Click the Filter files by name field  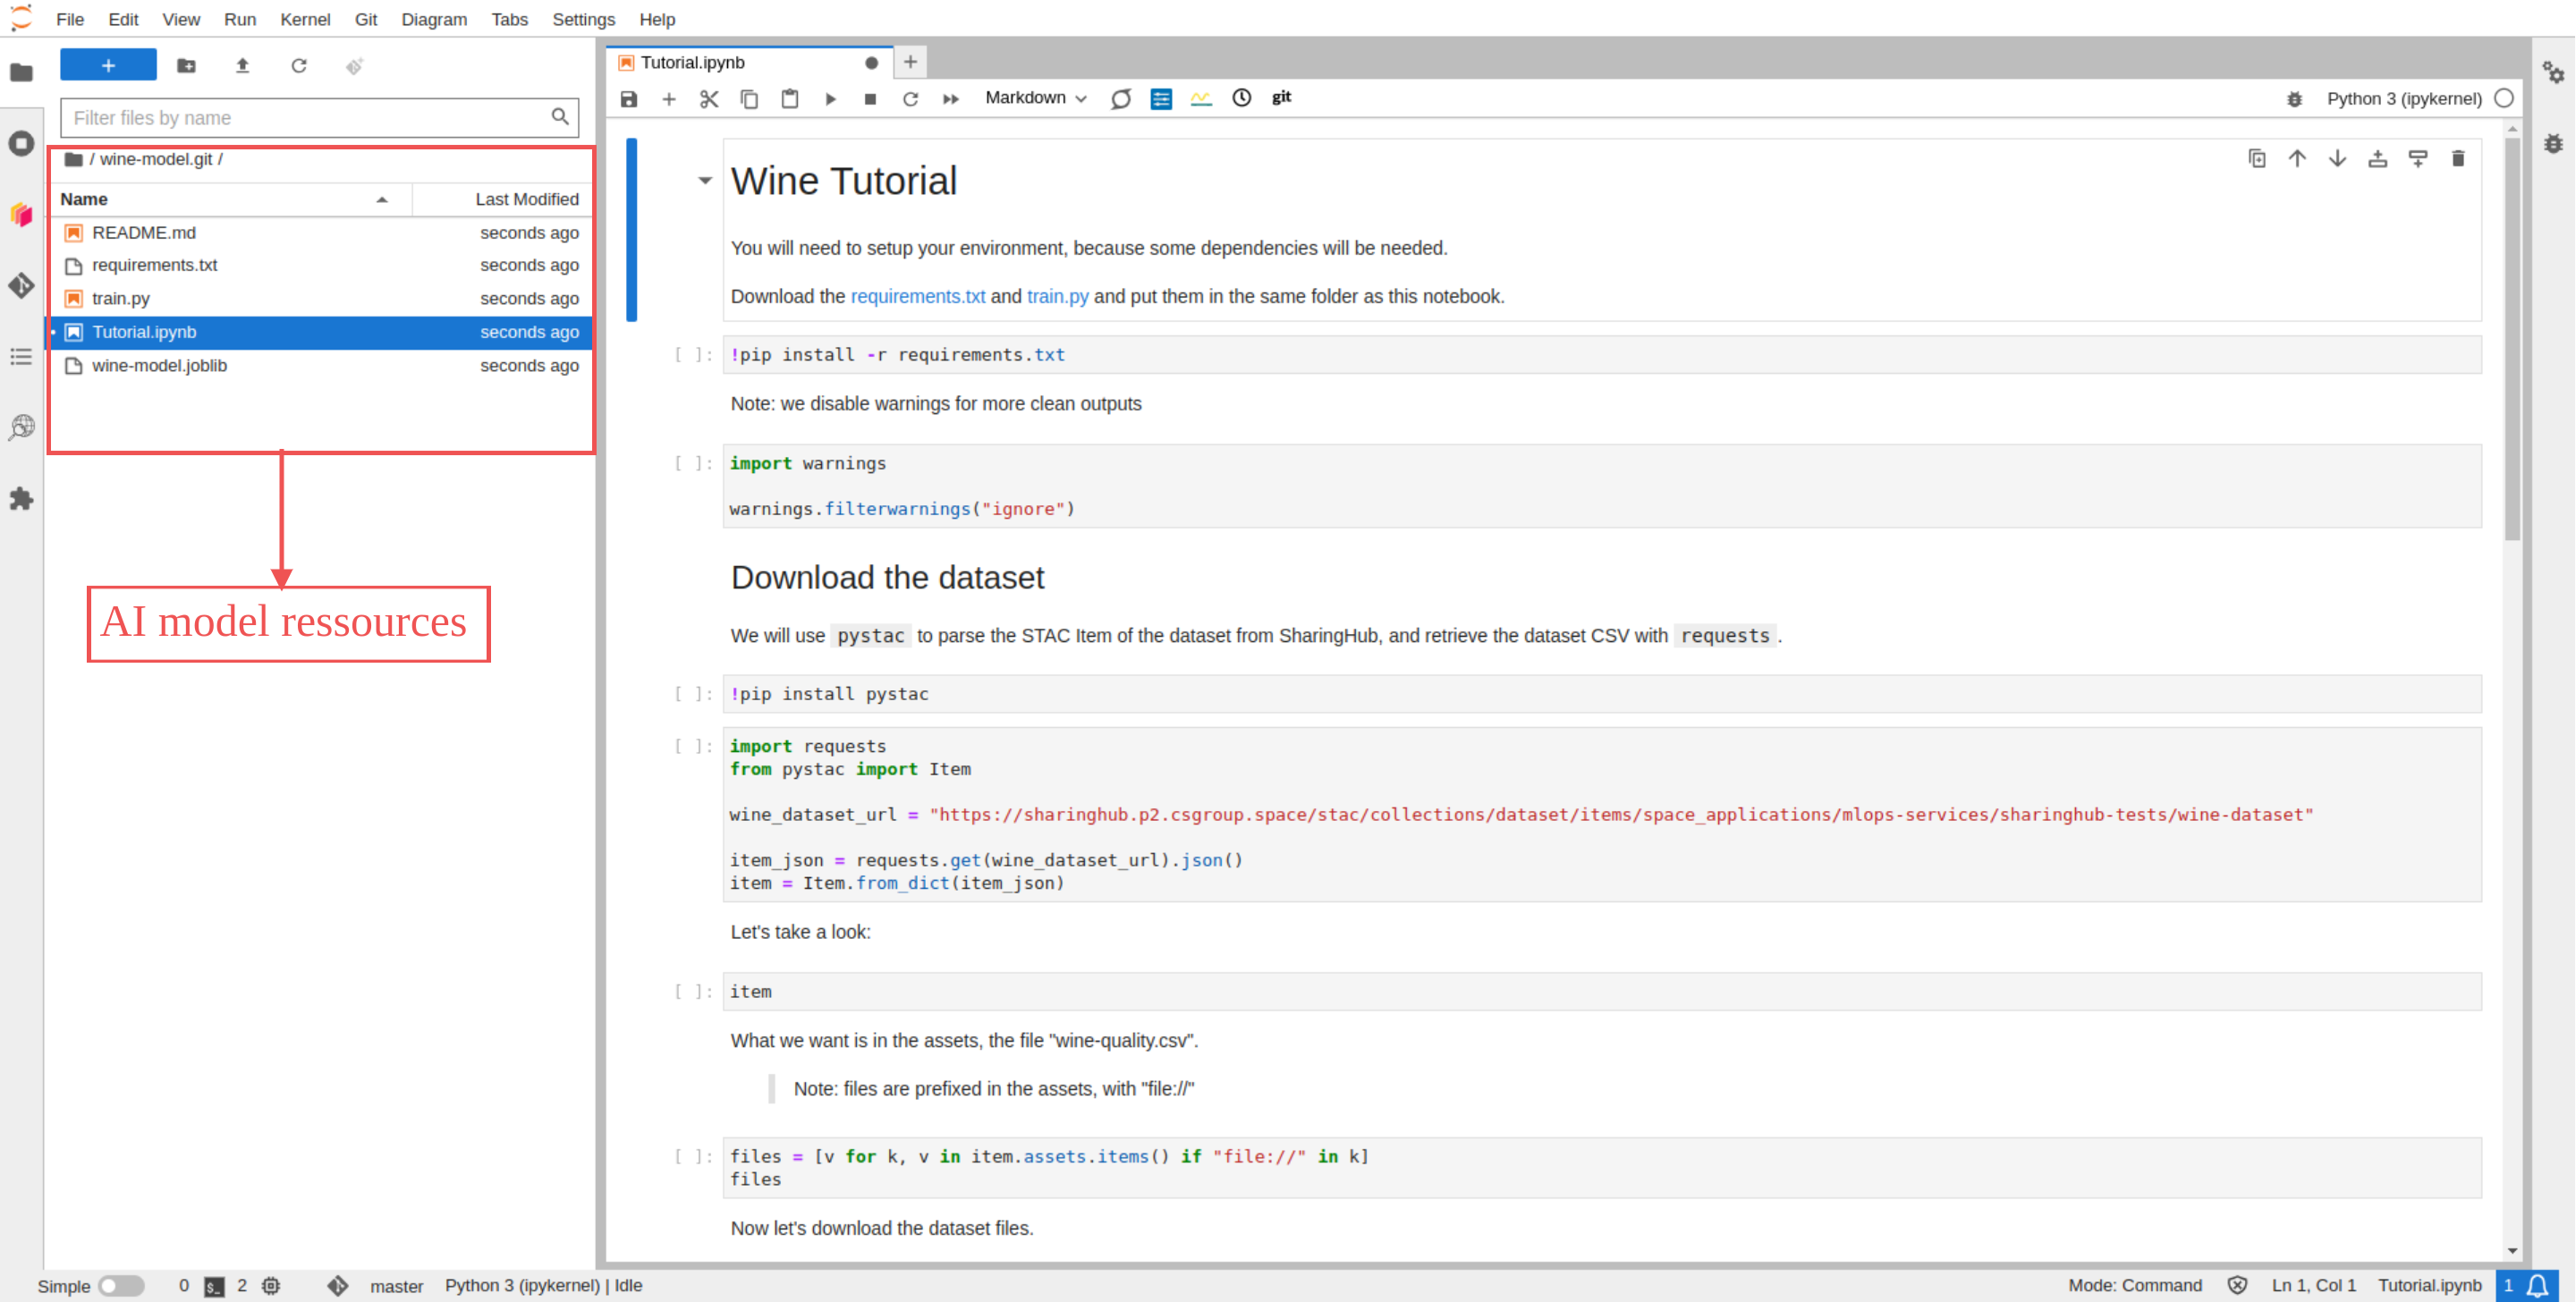(318, 117)
